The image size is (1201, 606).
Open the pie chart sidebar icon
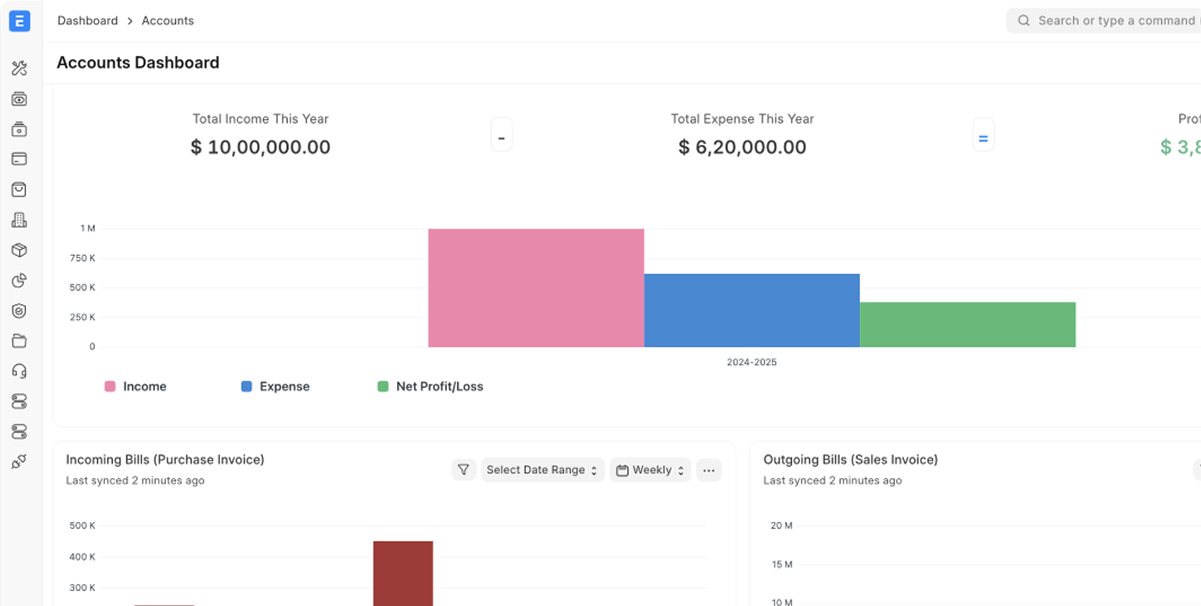[x=19, y=281]
